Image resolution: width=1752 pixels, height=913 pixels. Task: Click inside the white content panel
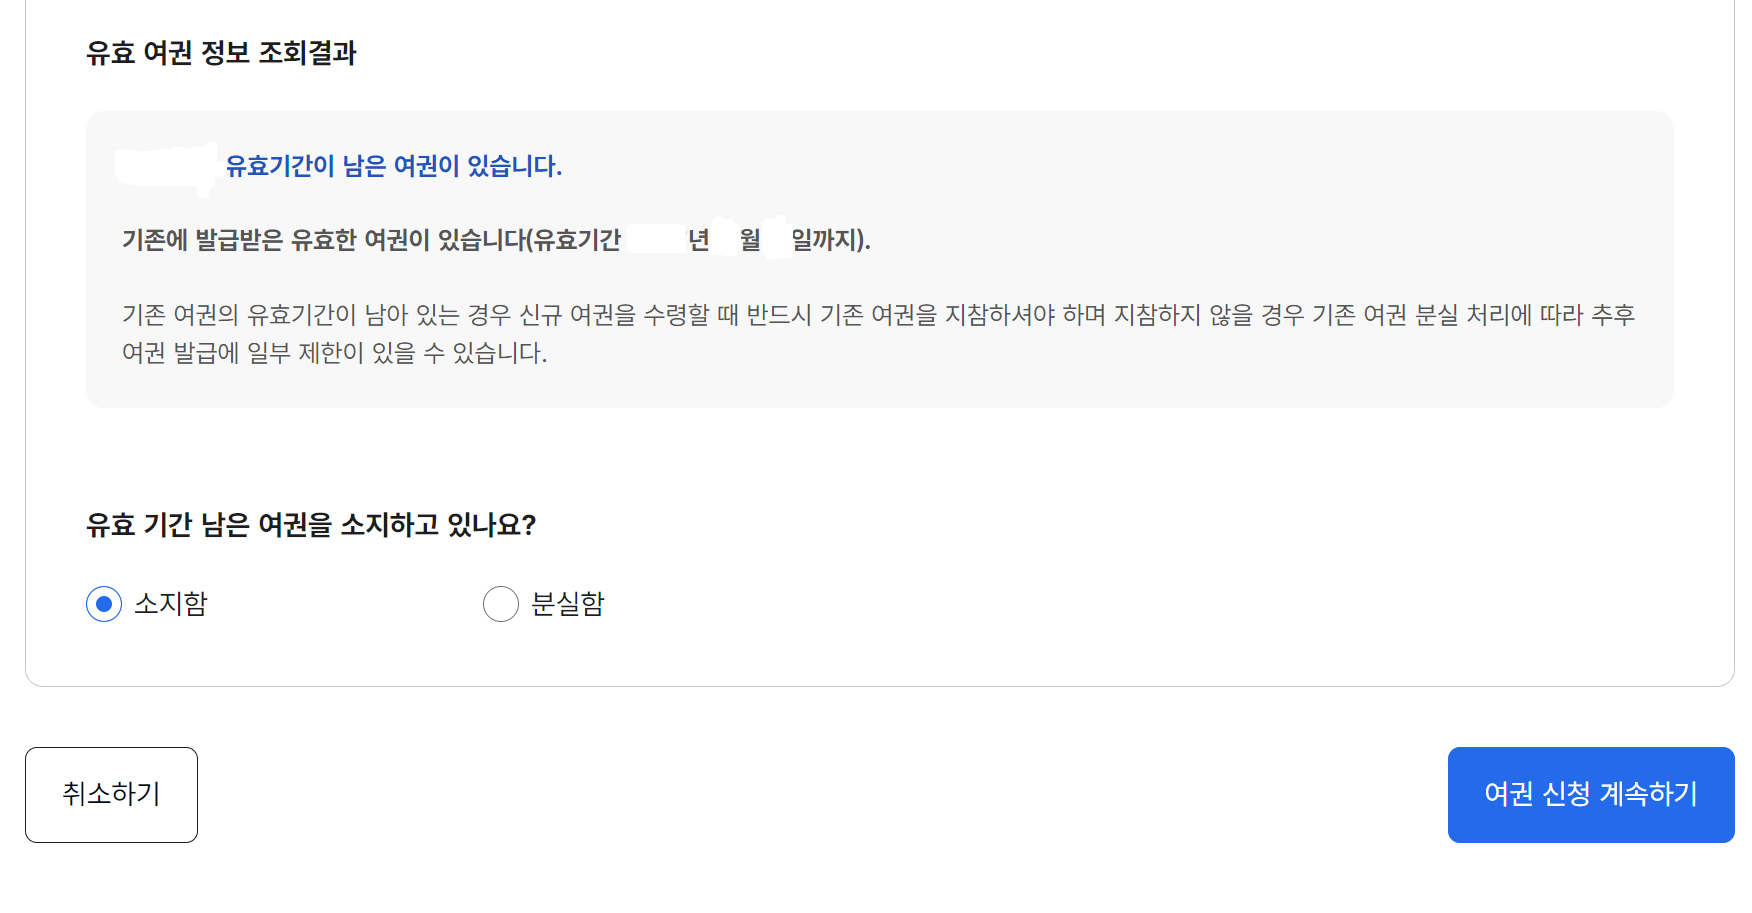[x=880, y=460]
